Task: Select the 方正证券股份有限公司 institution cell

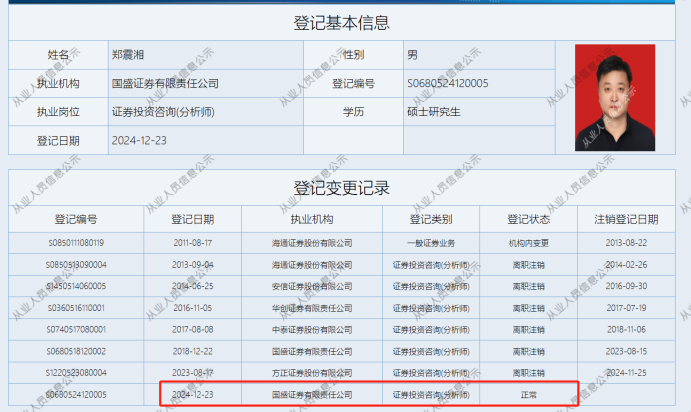Action: 312,373
